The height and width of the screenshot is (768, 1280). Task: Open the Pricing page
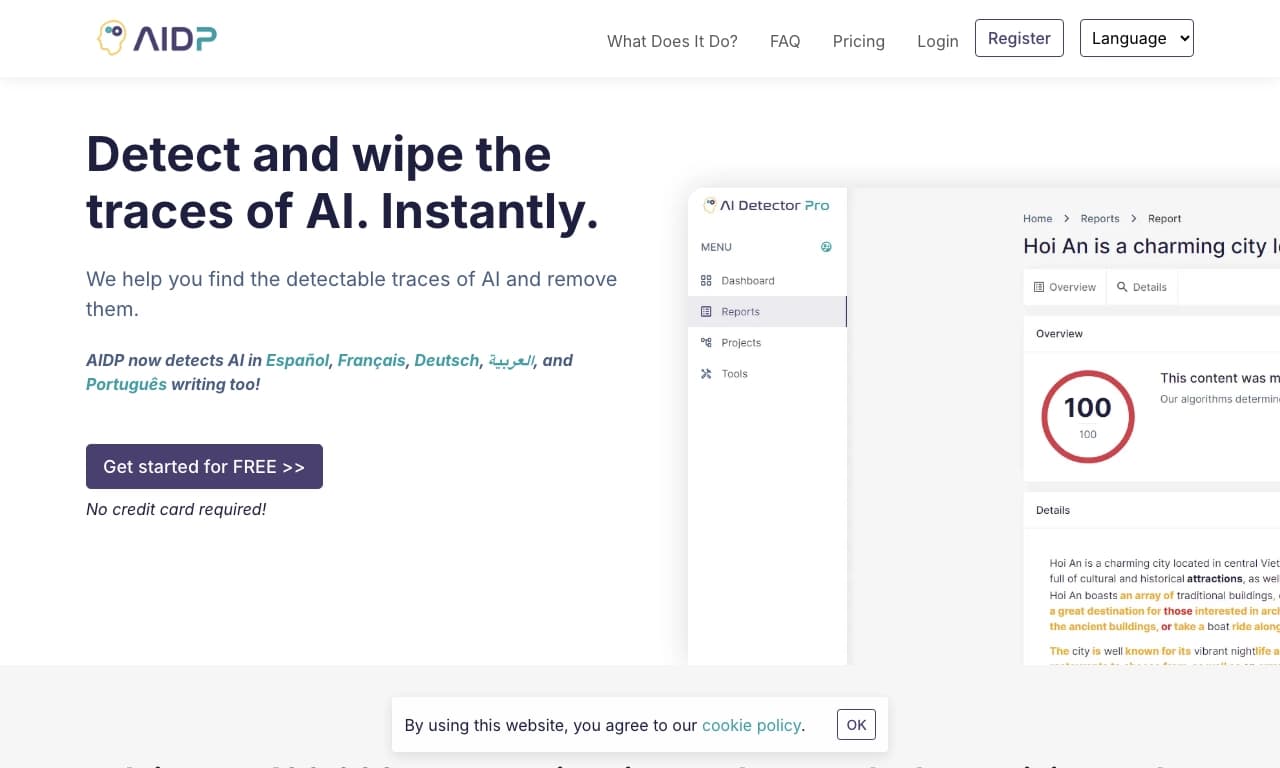(859, 41)
